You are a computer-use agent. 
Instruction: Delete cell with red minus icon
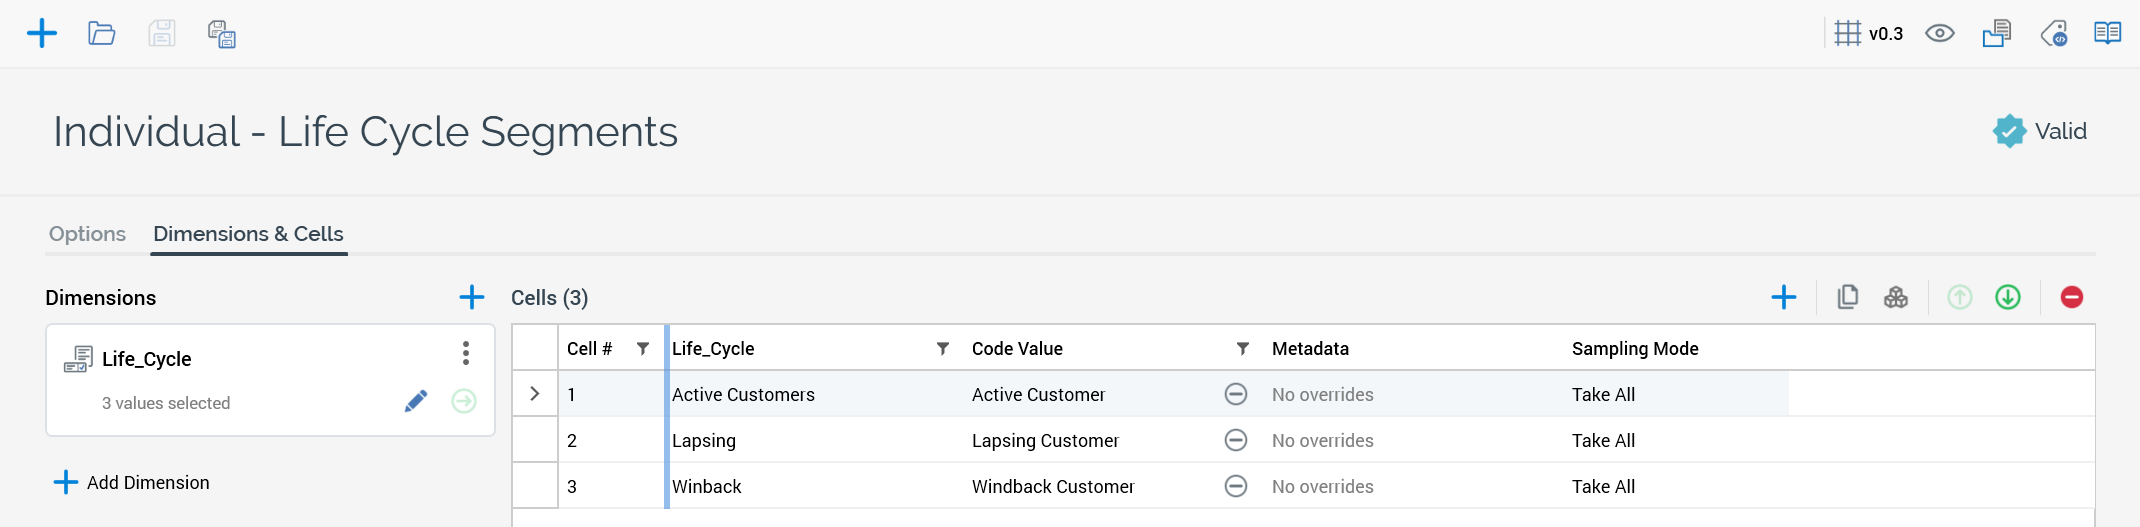2071,297
